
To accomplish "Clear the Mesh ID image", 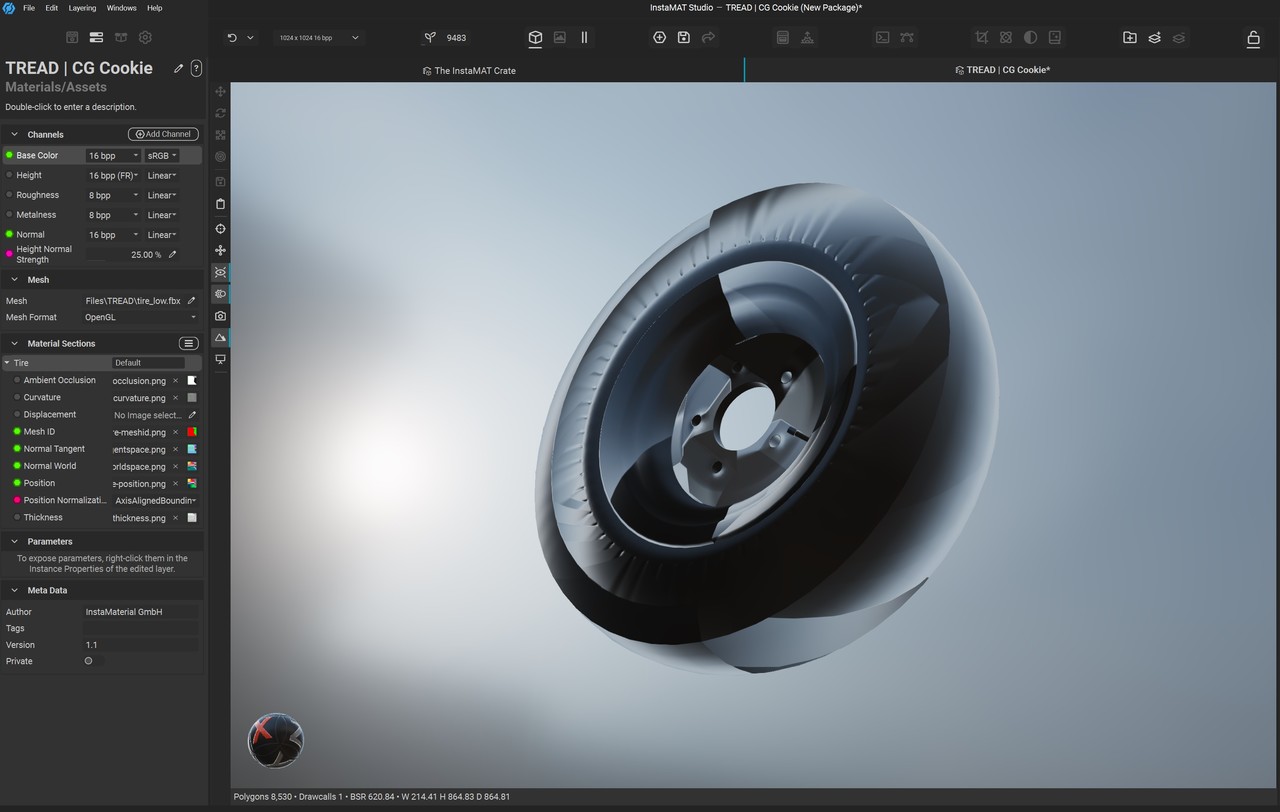I will pyautogui.click(x=176, y=432).
